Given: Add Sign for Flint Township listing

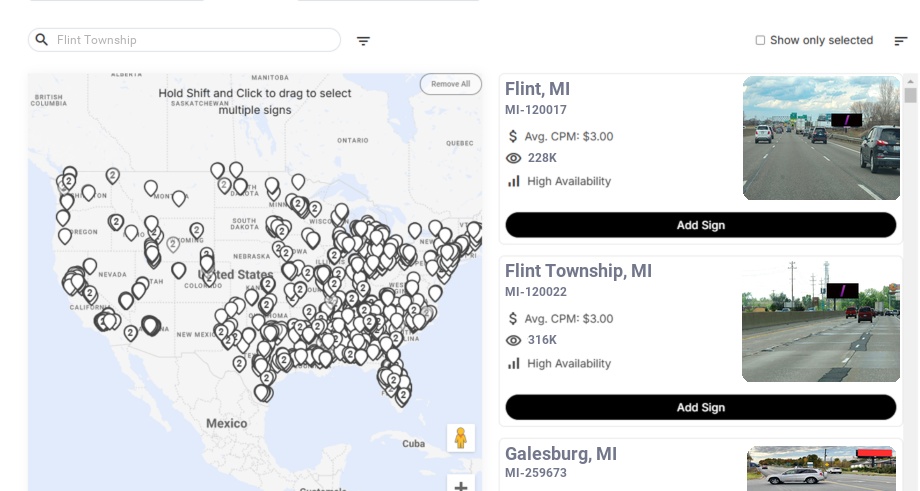Looking at the screenshot, I should click(x=700, y=407).
